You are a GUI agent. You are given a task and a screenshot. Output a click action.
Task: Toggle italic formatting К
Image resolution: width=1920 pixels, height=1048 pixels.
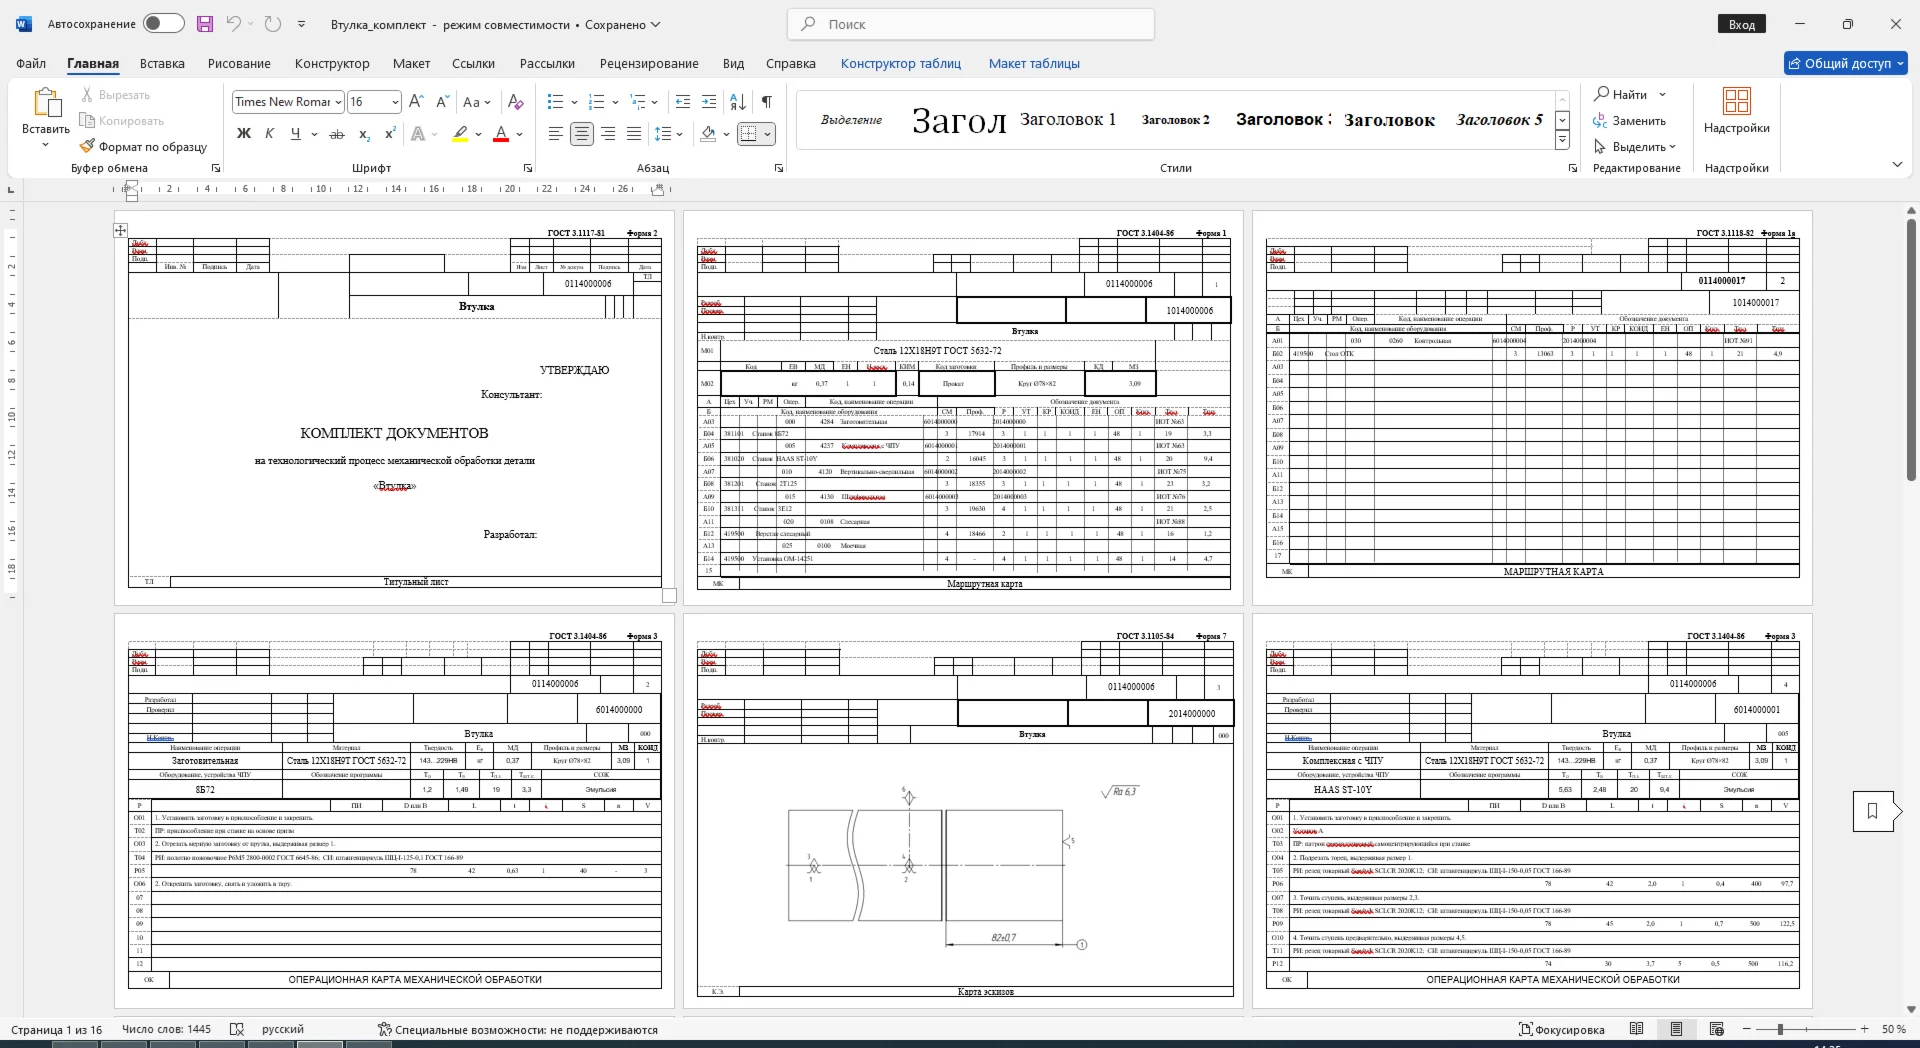pos(269,134)
